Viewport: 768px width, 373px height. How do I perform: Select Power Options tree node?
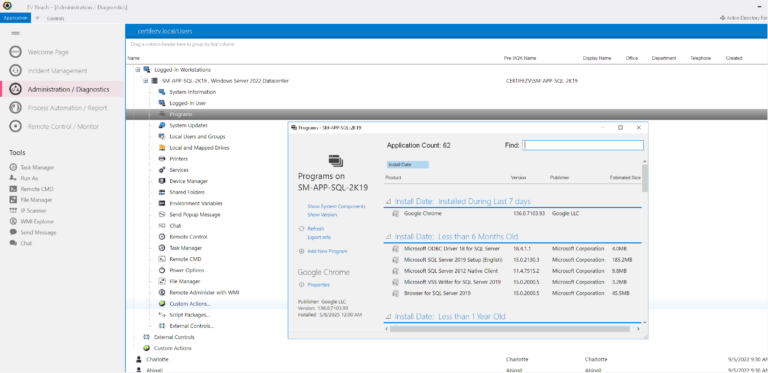[187, 270]
